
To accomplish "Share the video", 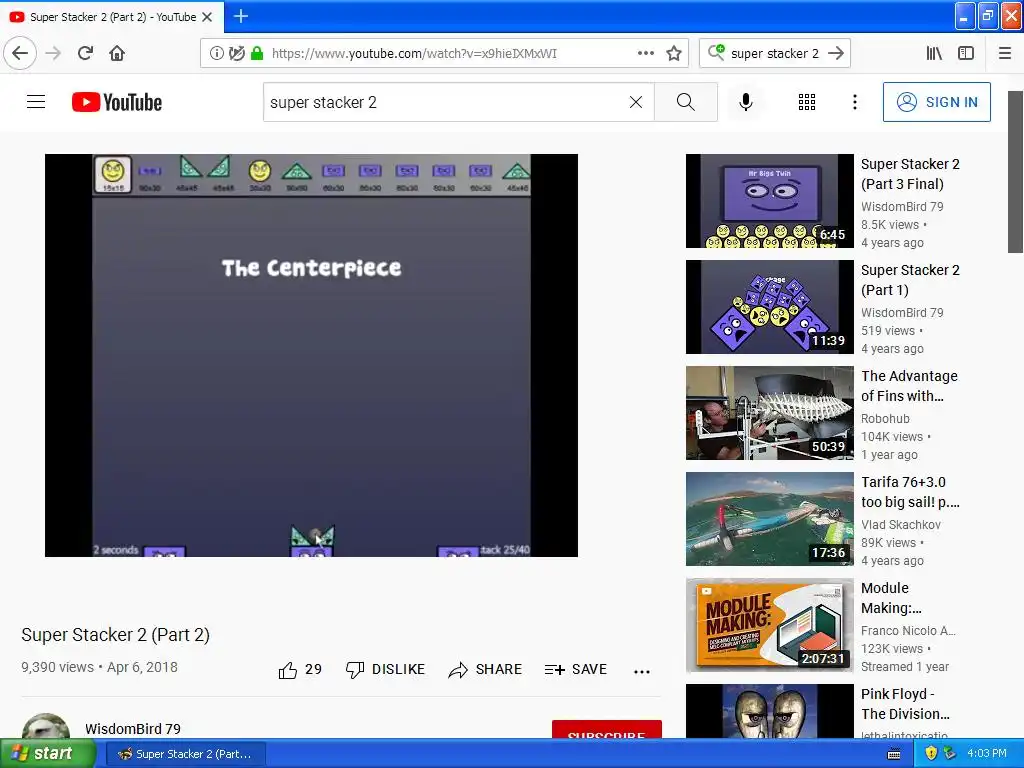I will click(x=485, y=669).
